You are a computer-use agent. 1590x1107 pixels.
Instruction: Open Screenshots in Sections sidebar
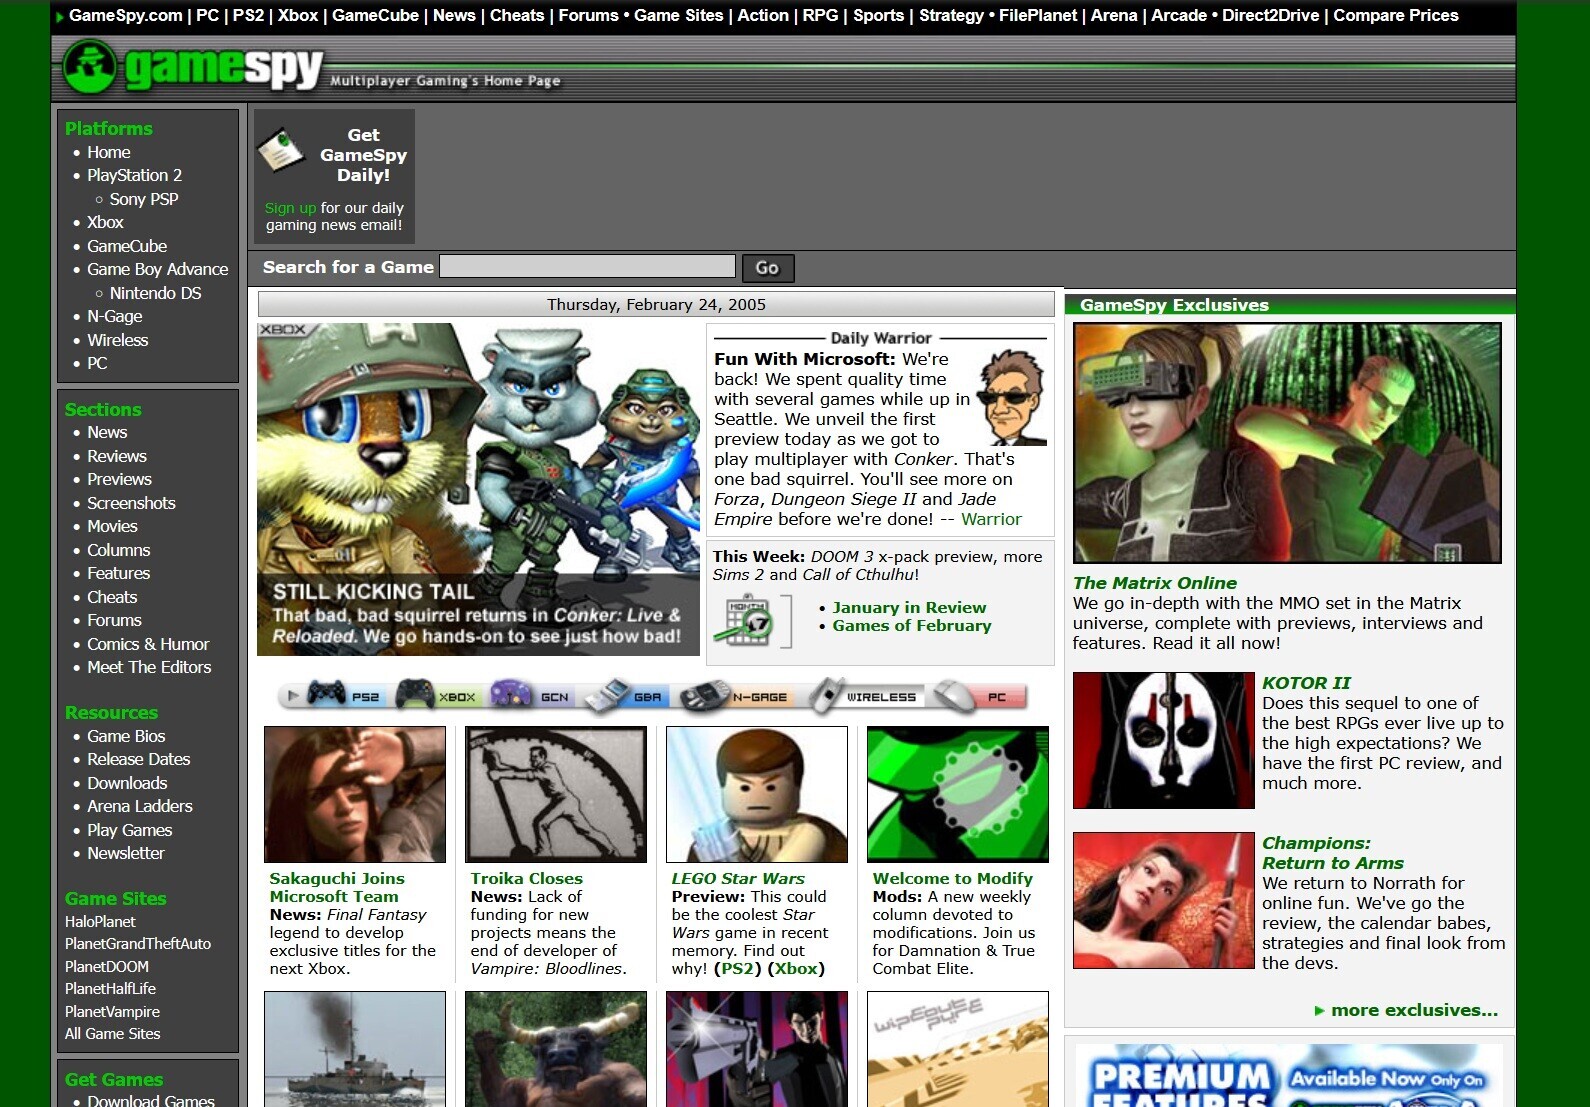click(x=131, y=503)
